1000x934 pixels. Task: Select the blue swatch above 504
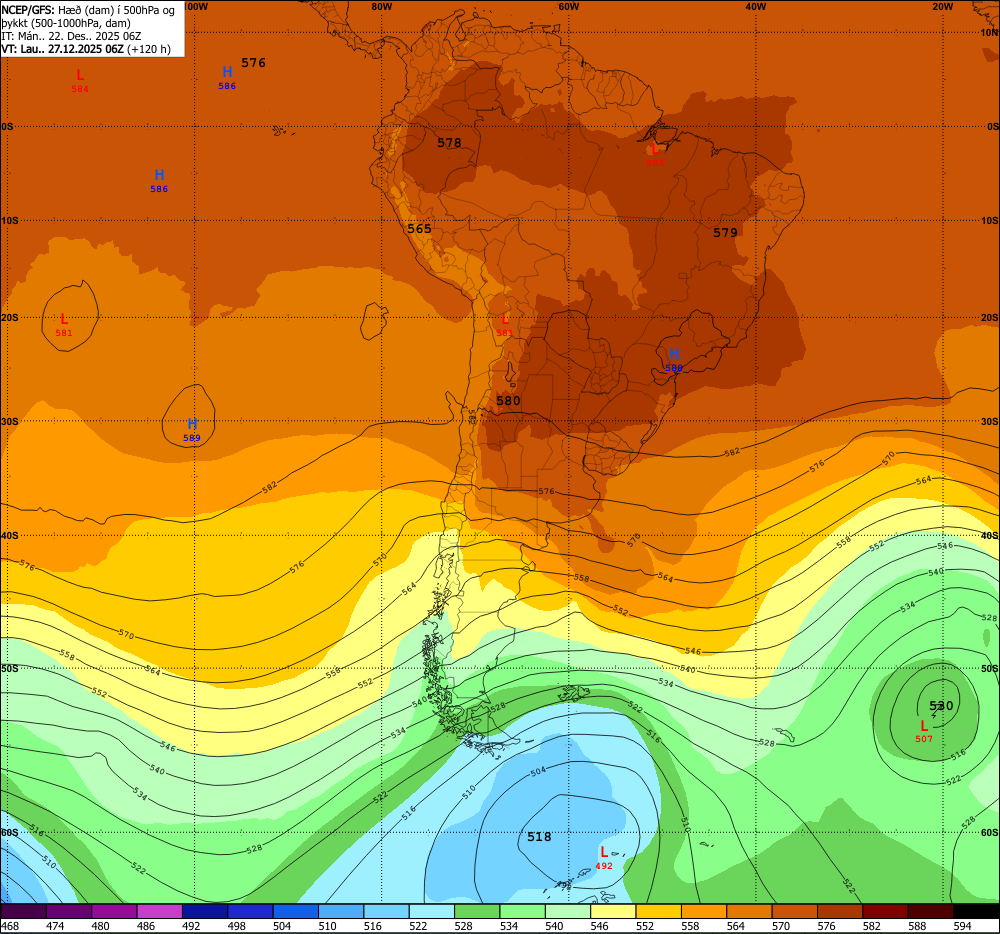[x=295, y=911]
